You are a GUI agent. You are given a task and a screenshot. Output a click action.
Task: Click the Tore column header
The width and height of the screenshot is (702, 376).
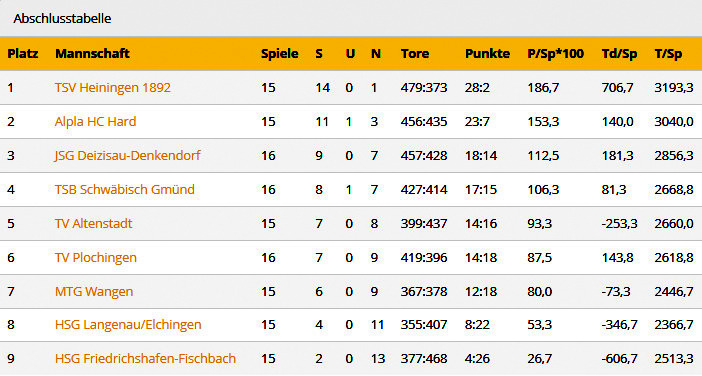[415, 54]
